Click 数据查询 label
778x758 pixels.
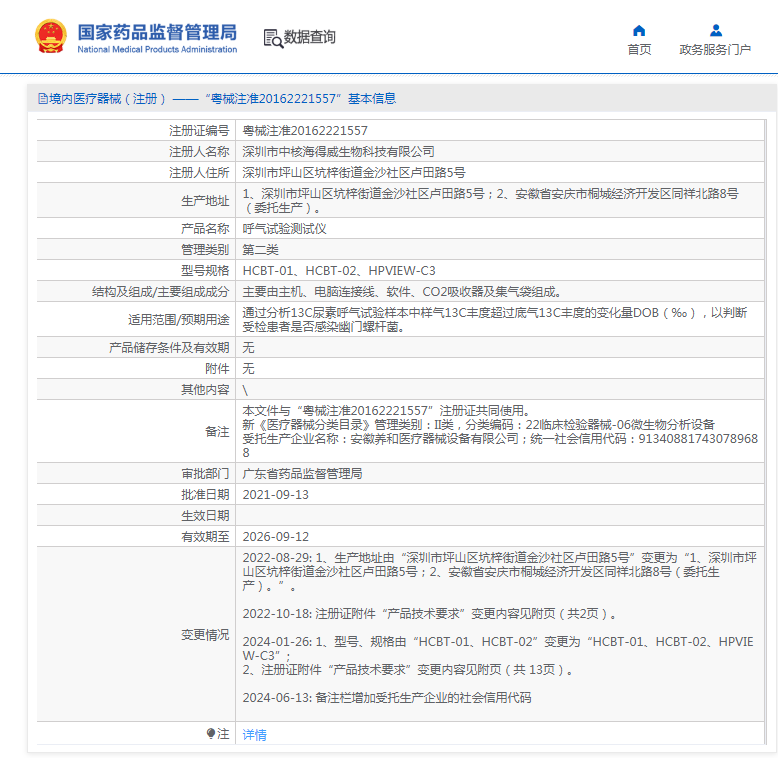tap(310, 37)
